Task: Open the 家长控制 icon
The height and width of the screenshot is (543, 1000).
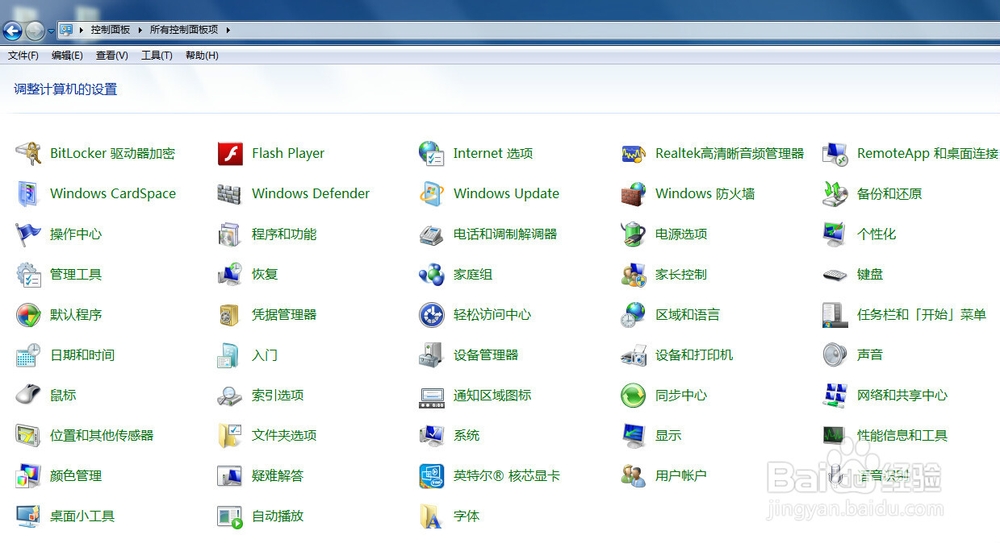Action: pos(633,274)
